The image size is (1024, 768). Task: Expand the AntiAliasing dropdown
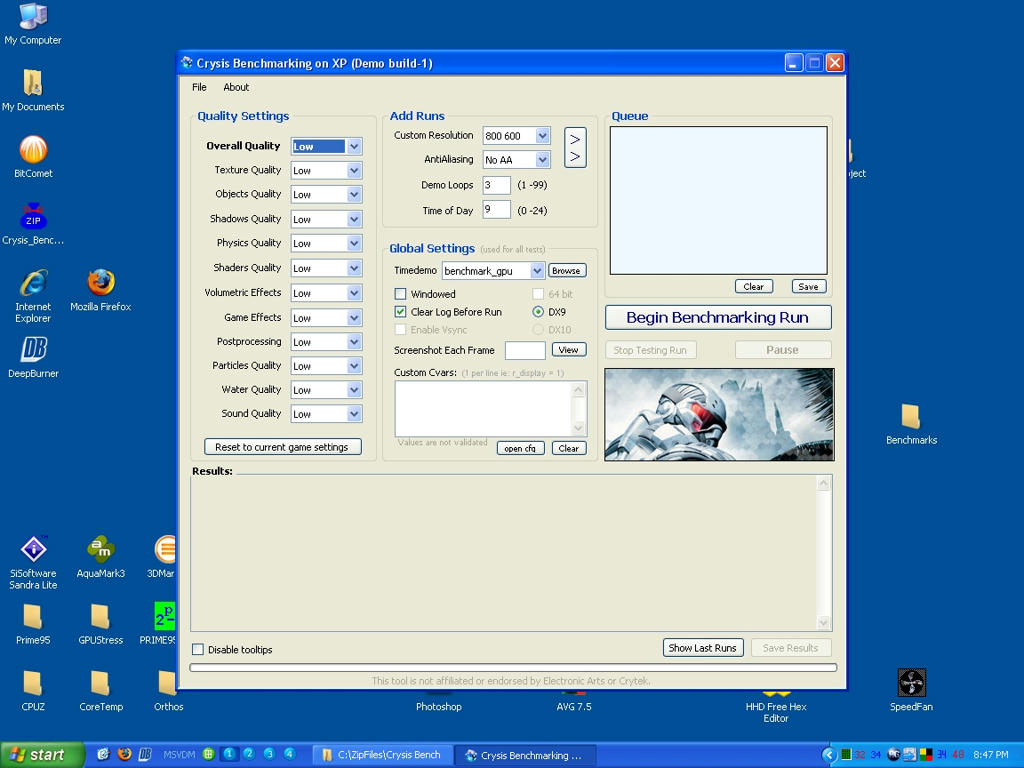click(x=543, y=160)
